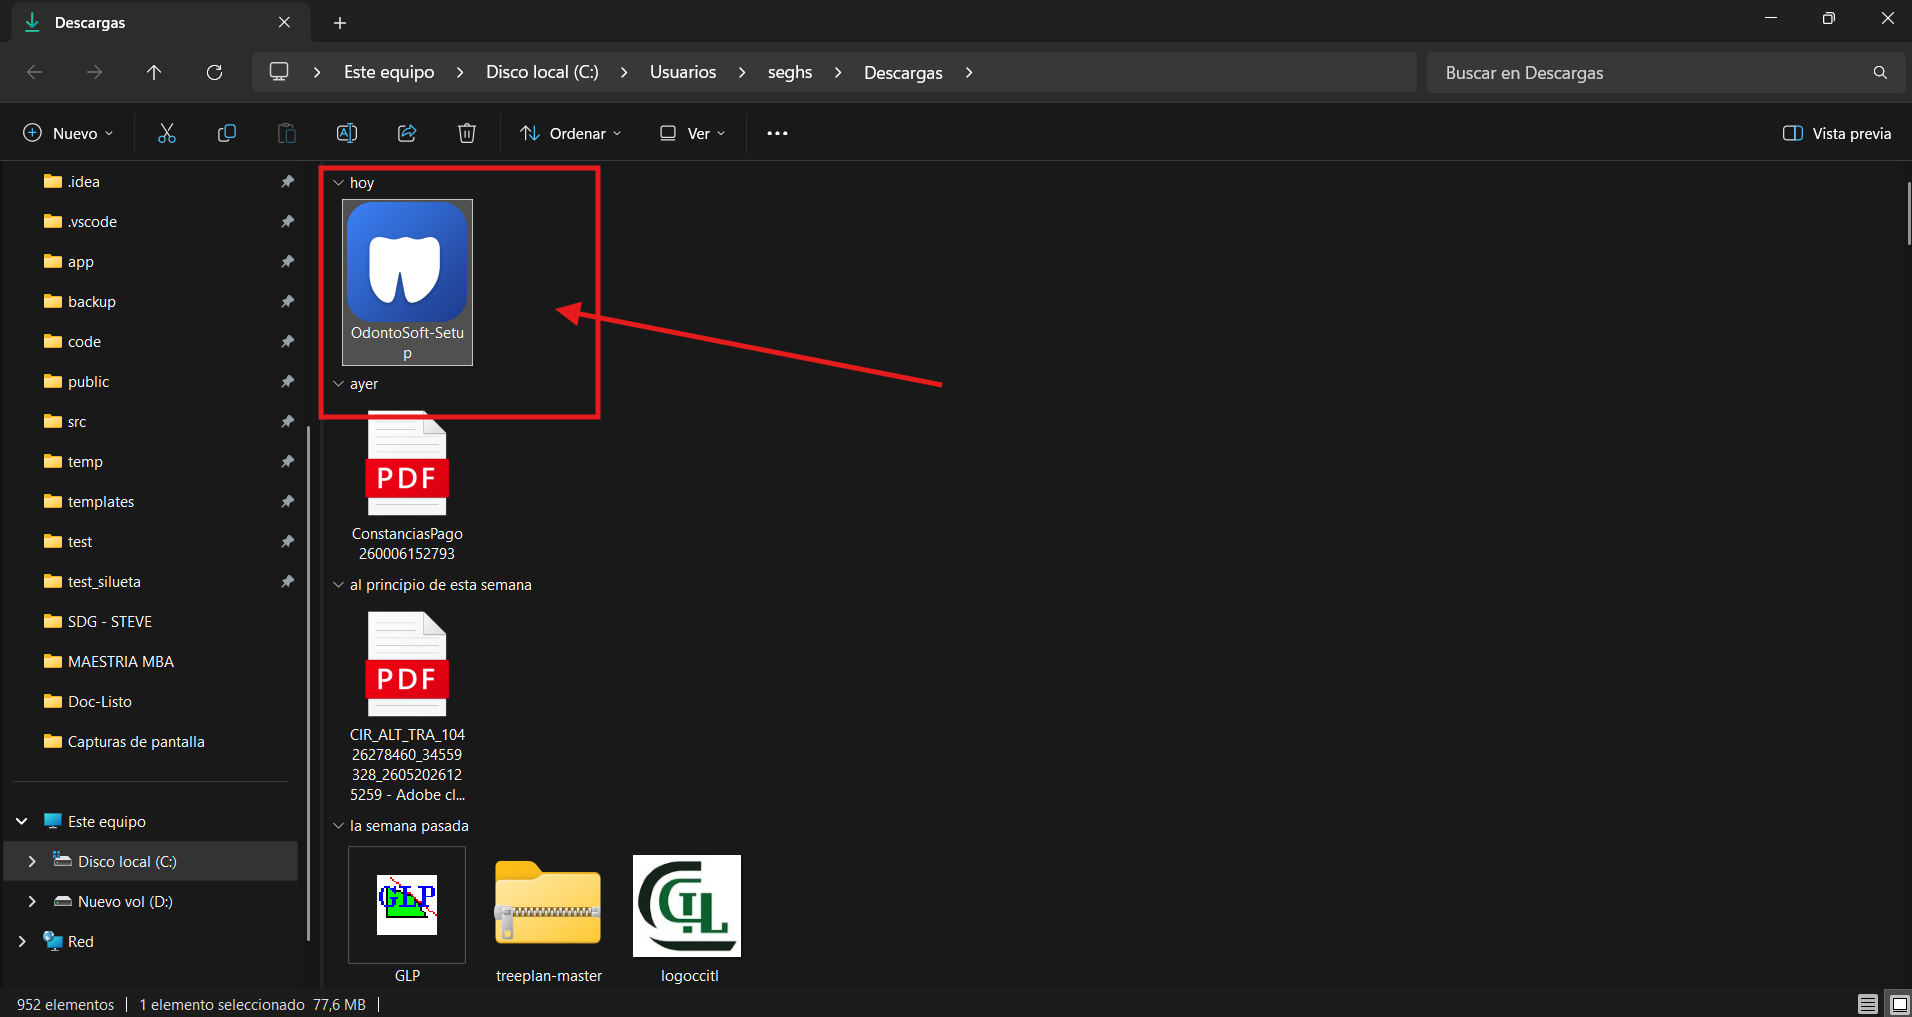Go back with the left arrow

pyautogui.click(x=34, y=72)
